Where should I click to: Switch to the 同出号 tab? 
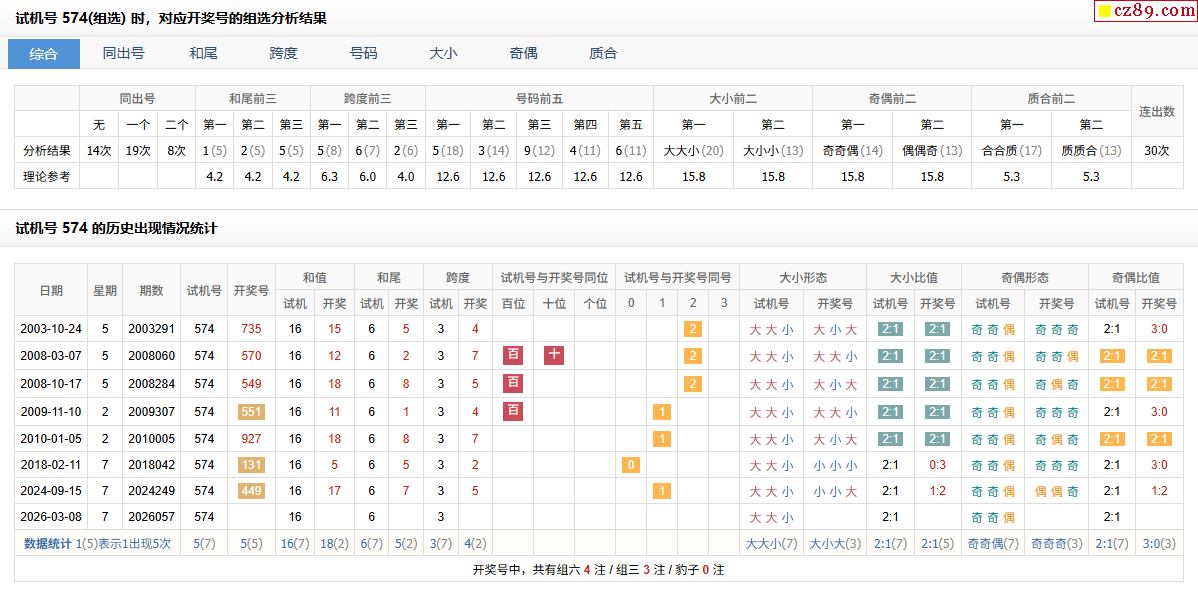[x=123, y=54]
